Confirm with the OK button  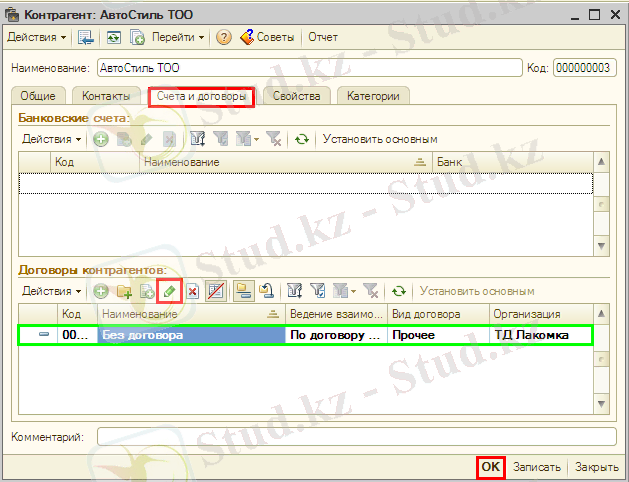point(491,467)
